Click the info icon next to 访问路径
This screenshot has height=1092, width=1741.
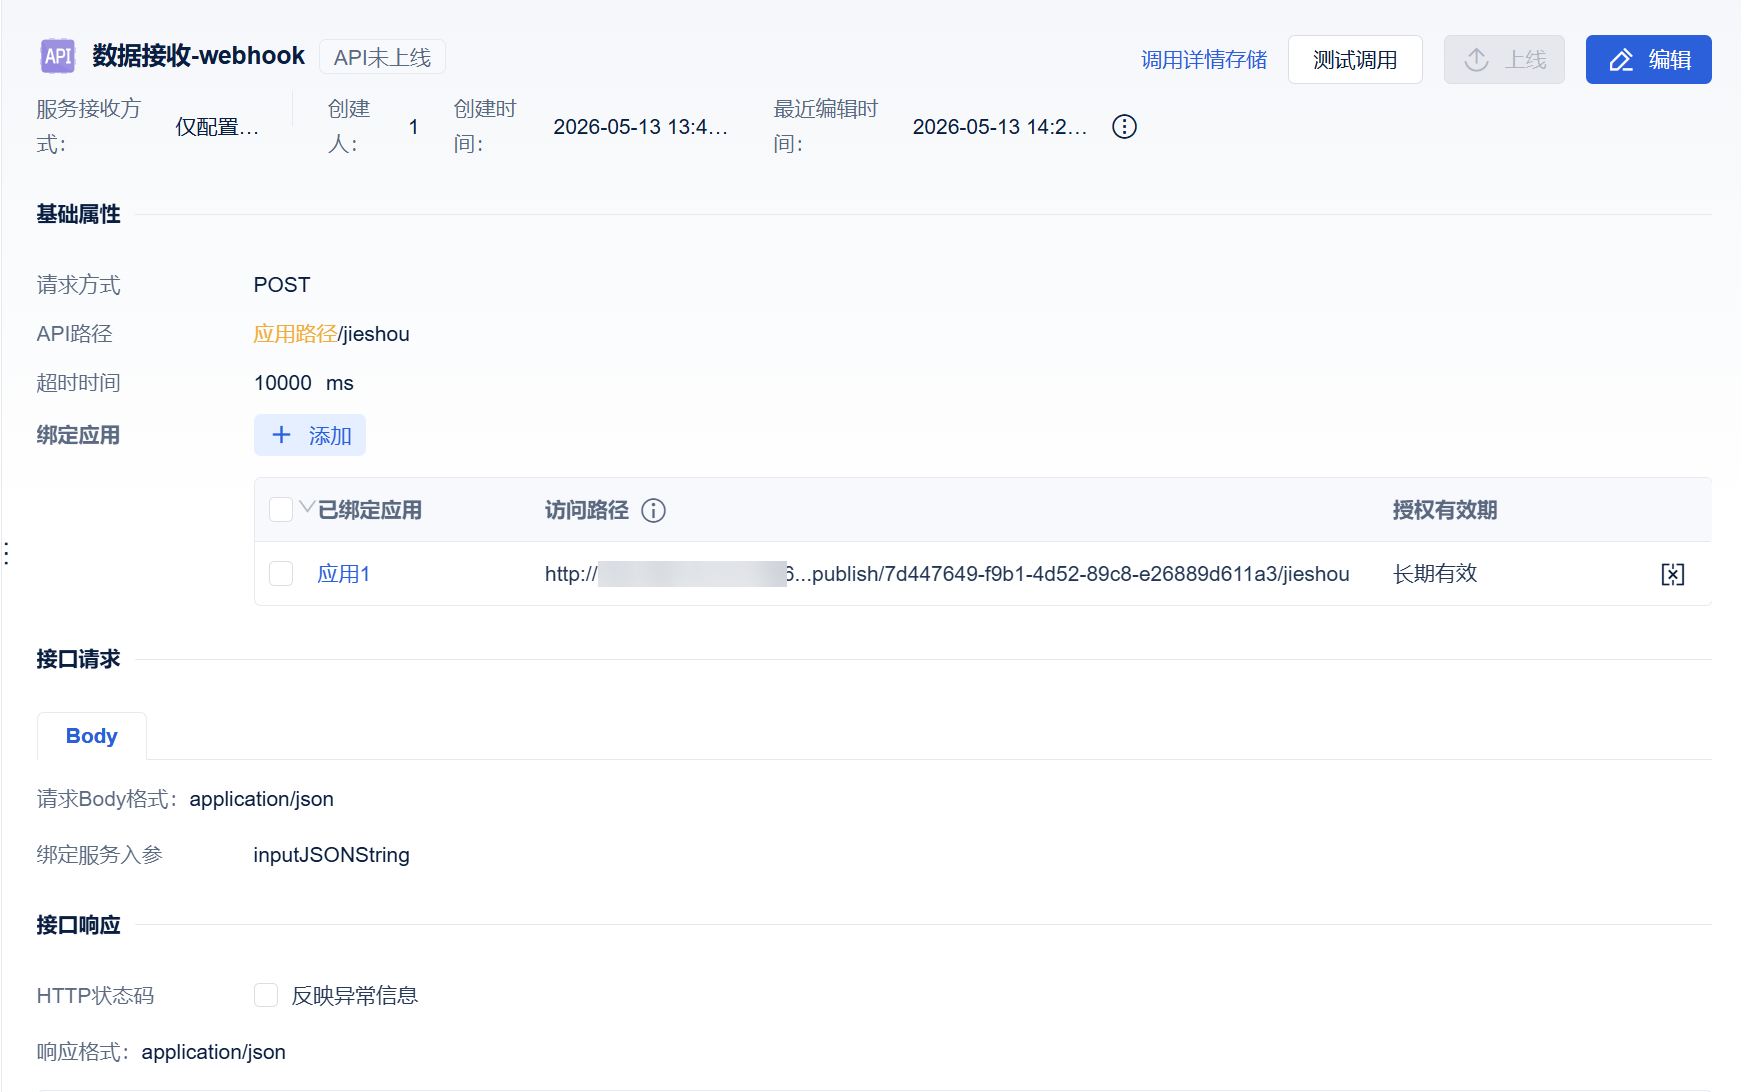(654, 511)
